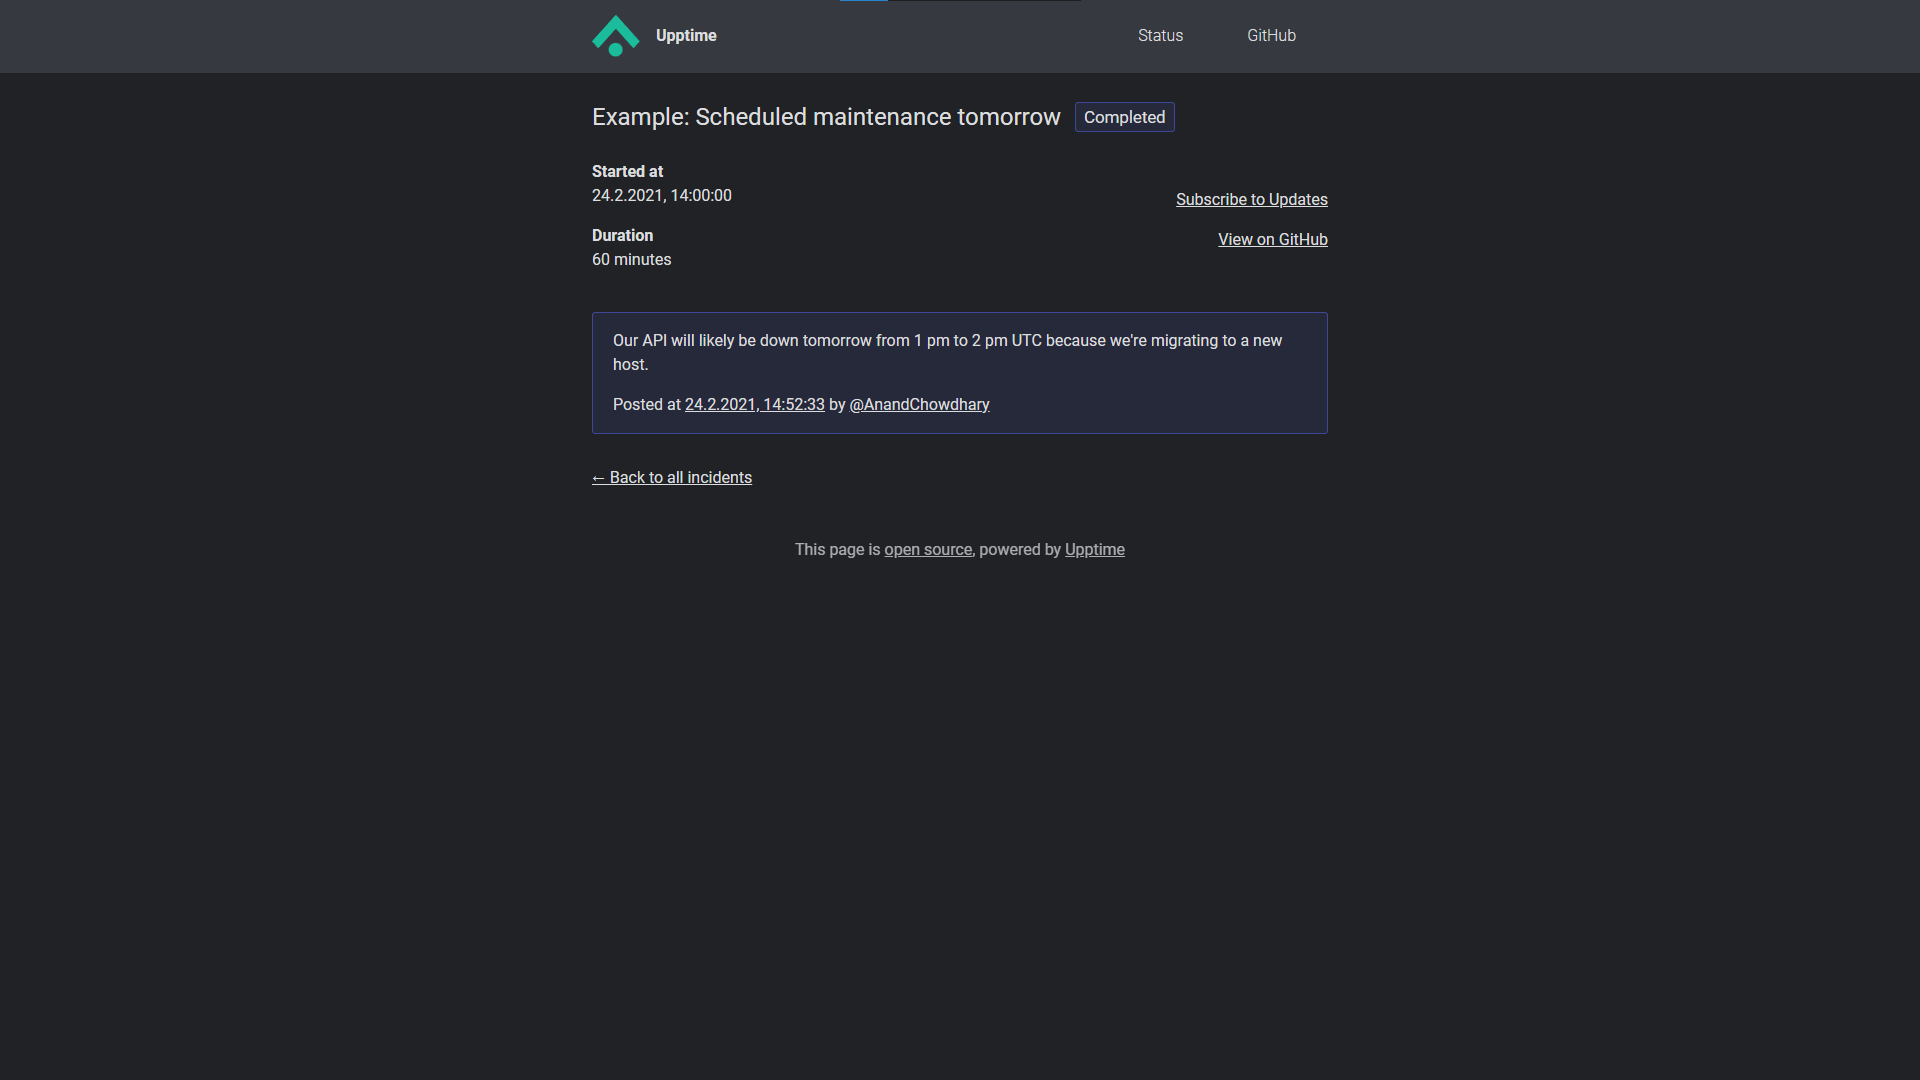Screen dimensions: 1920x1080
Task: Click the left arrow beside Back to all incidents
Action: [599, 477]
